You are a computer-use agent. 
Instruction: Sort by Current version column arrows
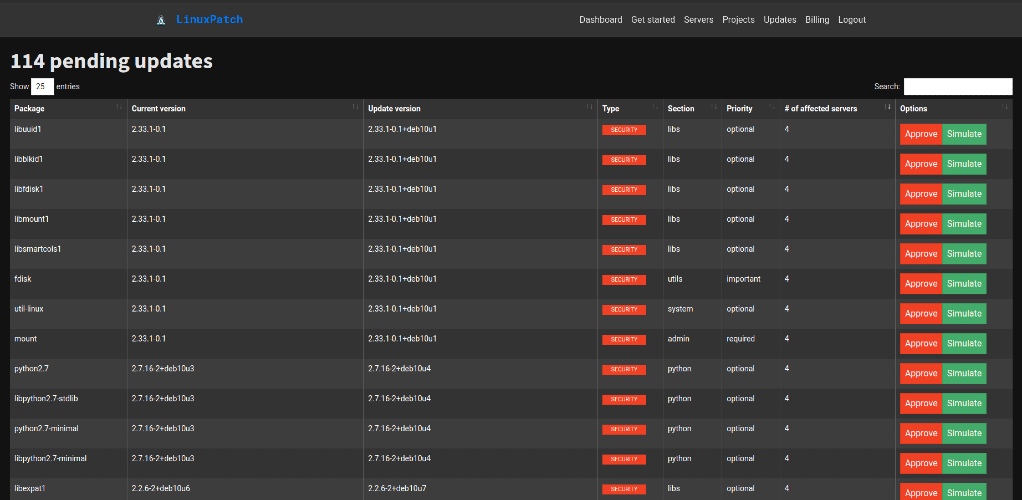coord(355,107)
